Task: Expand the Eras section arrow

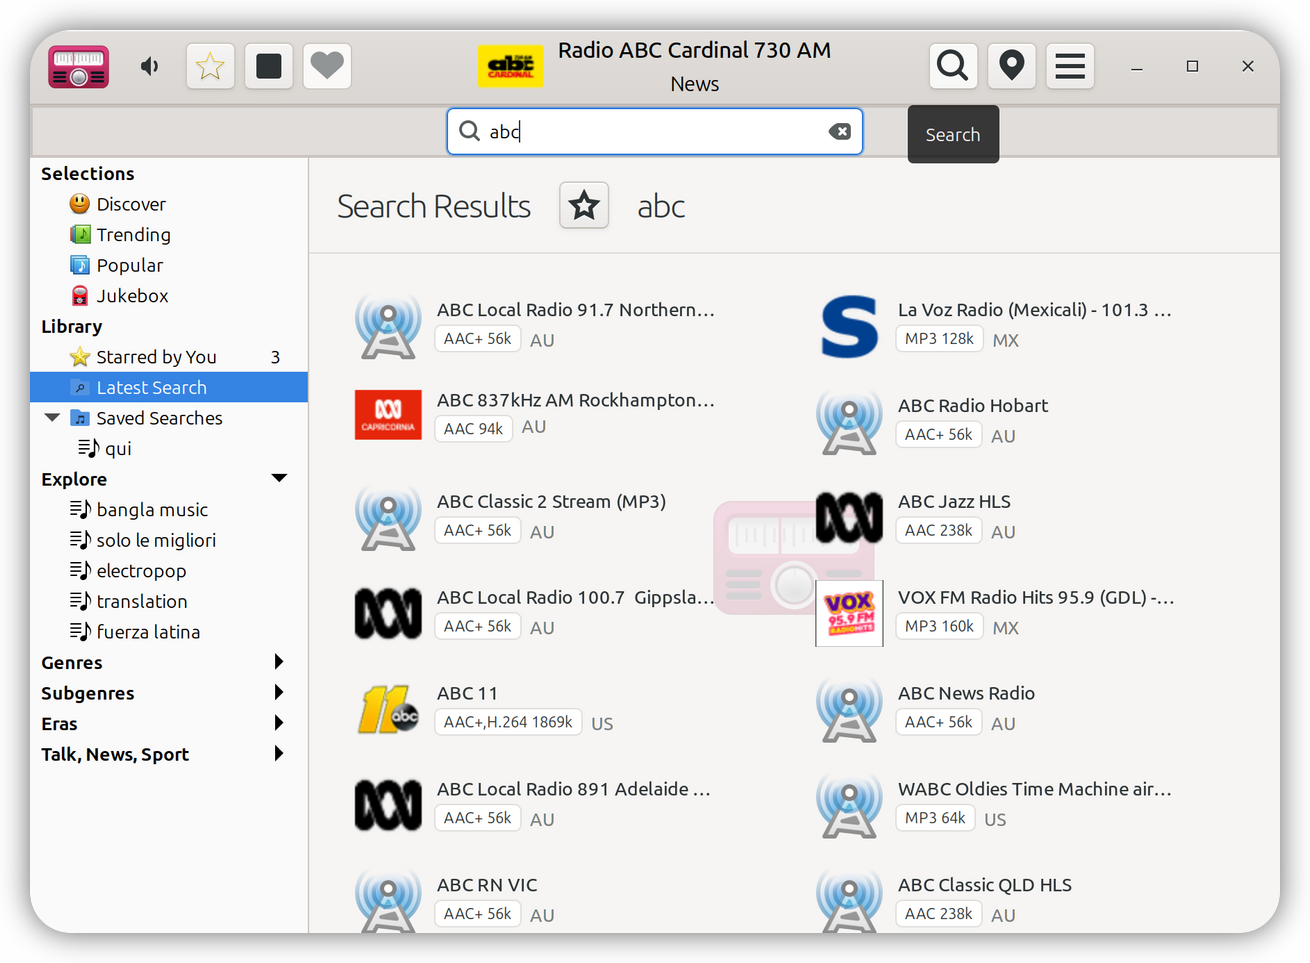Action: click(279, 723)
